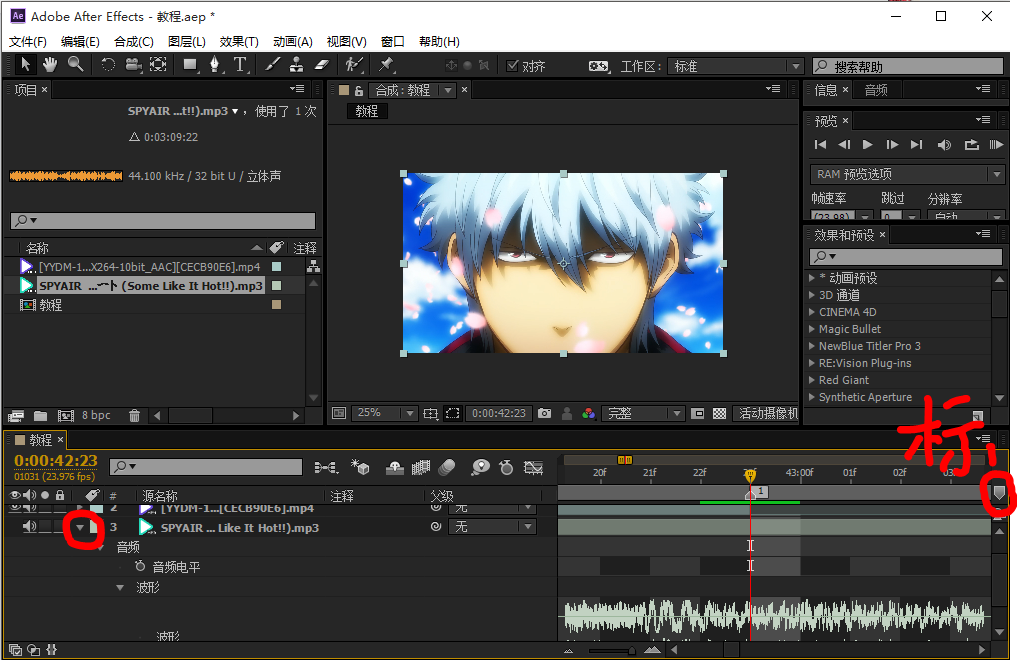
Task: Click the label color of 教程 composition item
Action: [276, 305]
